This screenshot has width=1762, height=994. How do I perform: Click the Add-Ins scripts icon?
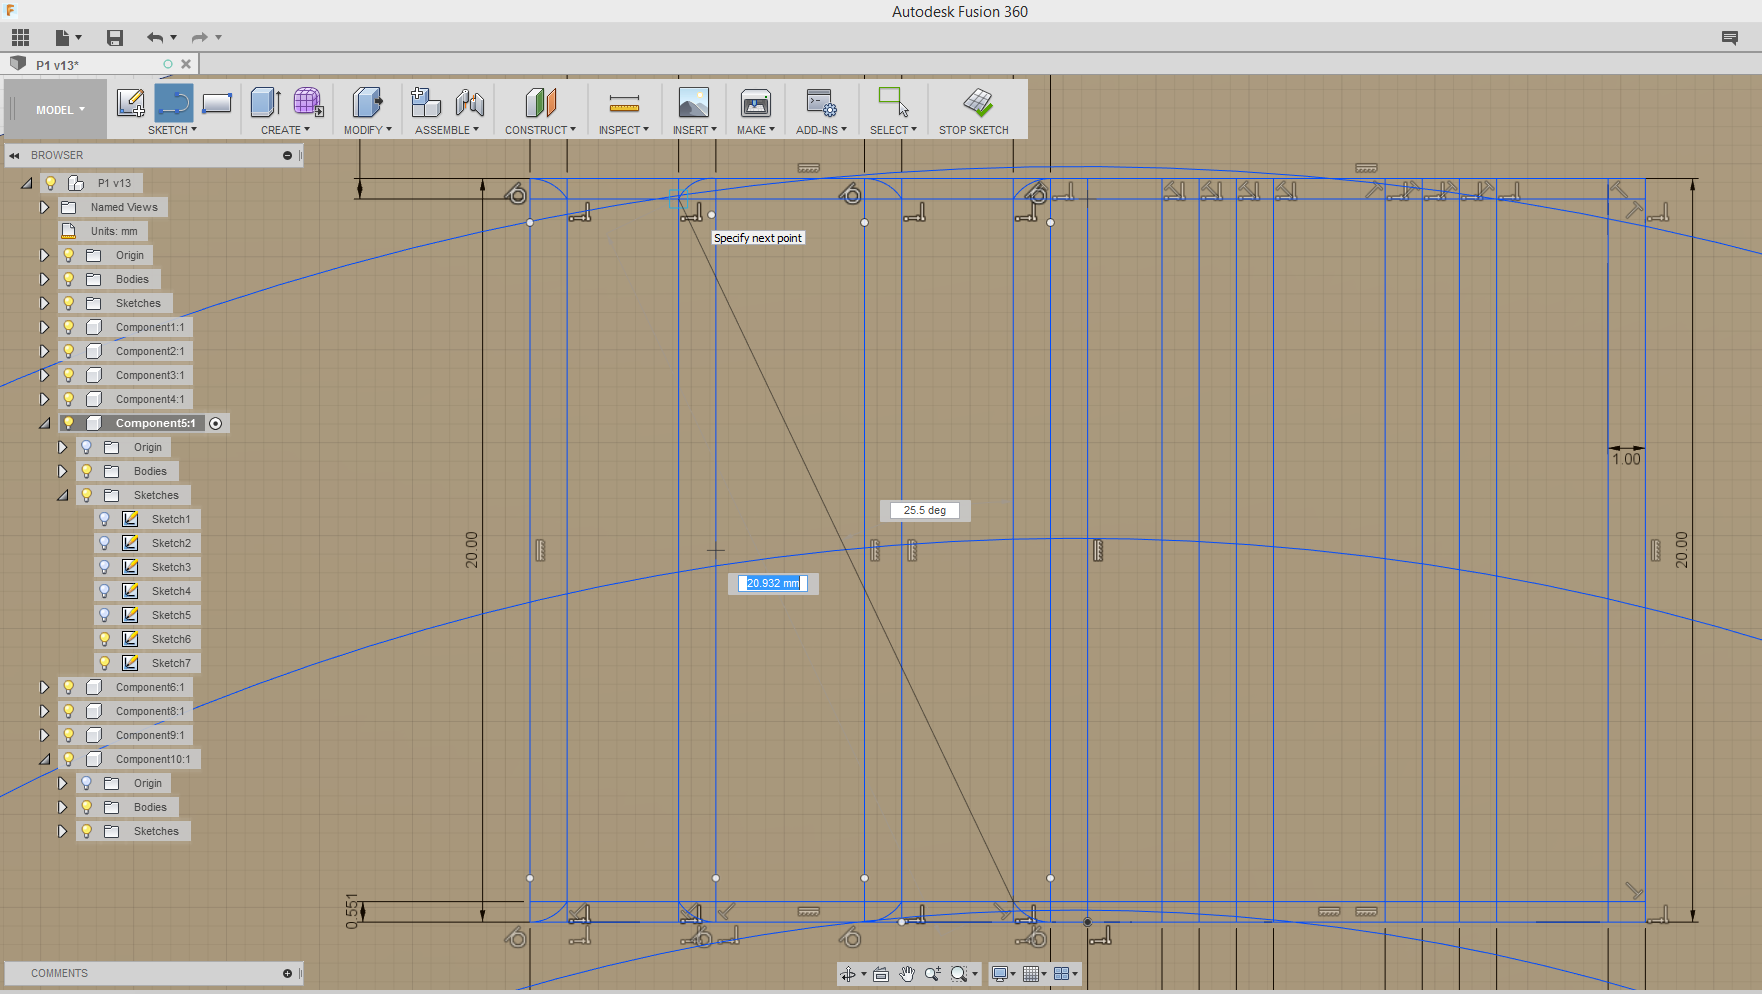[821, 102]
